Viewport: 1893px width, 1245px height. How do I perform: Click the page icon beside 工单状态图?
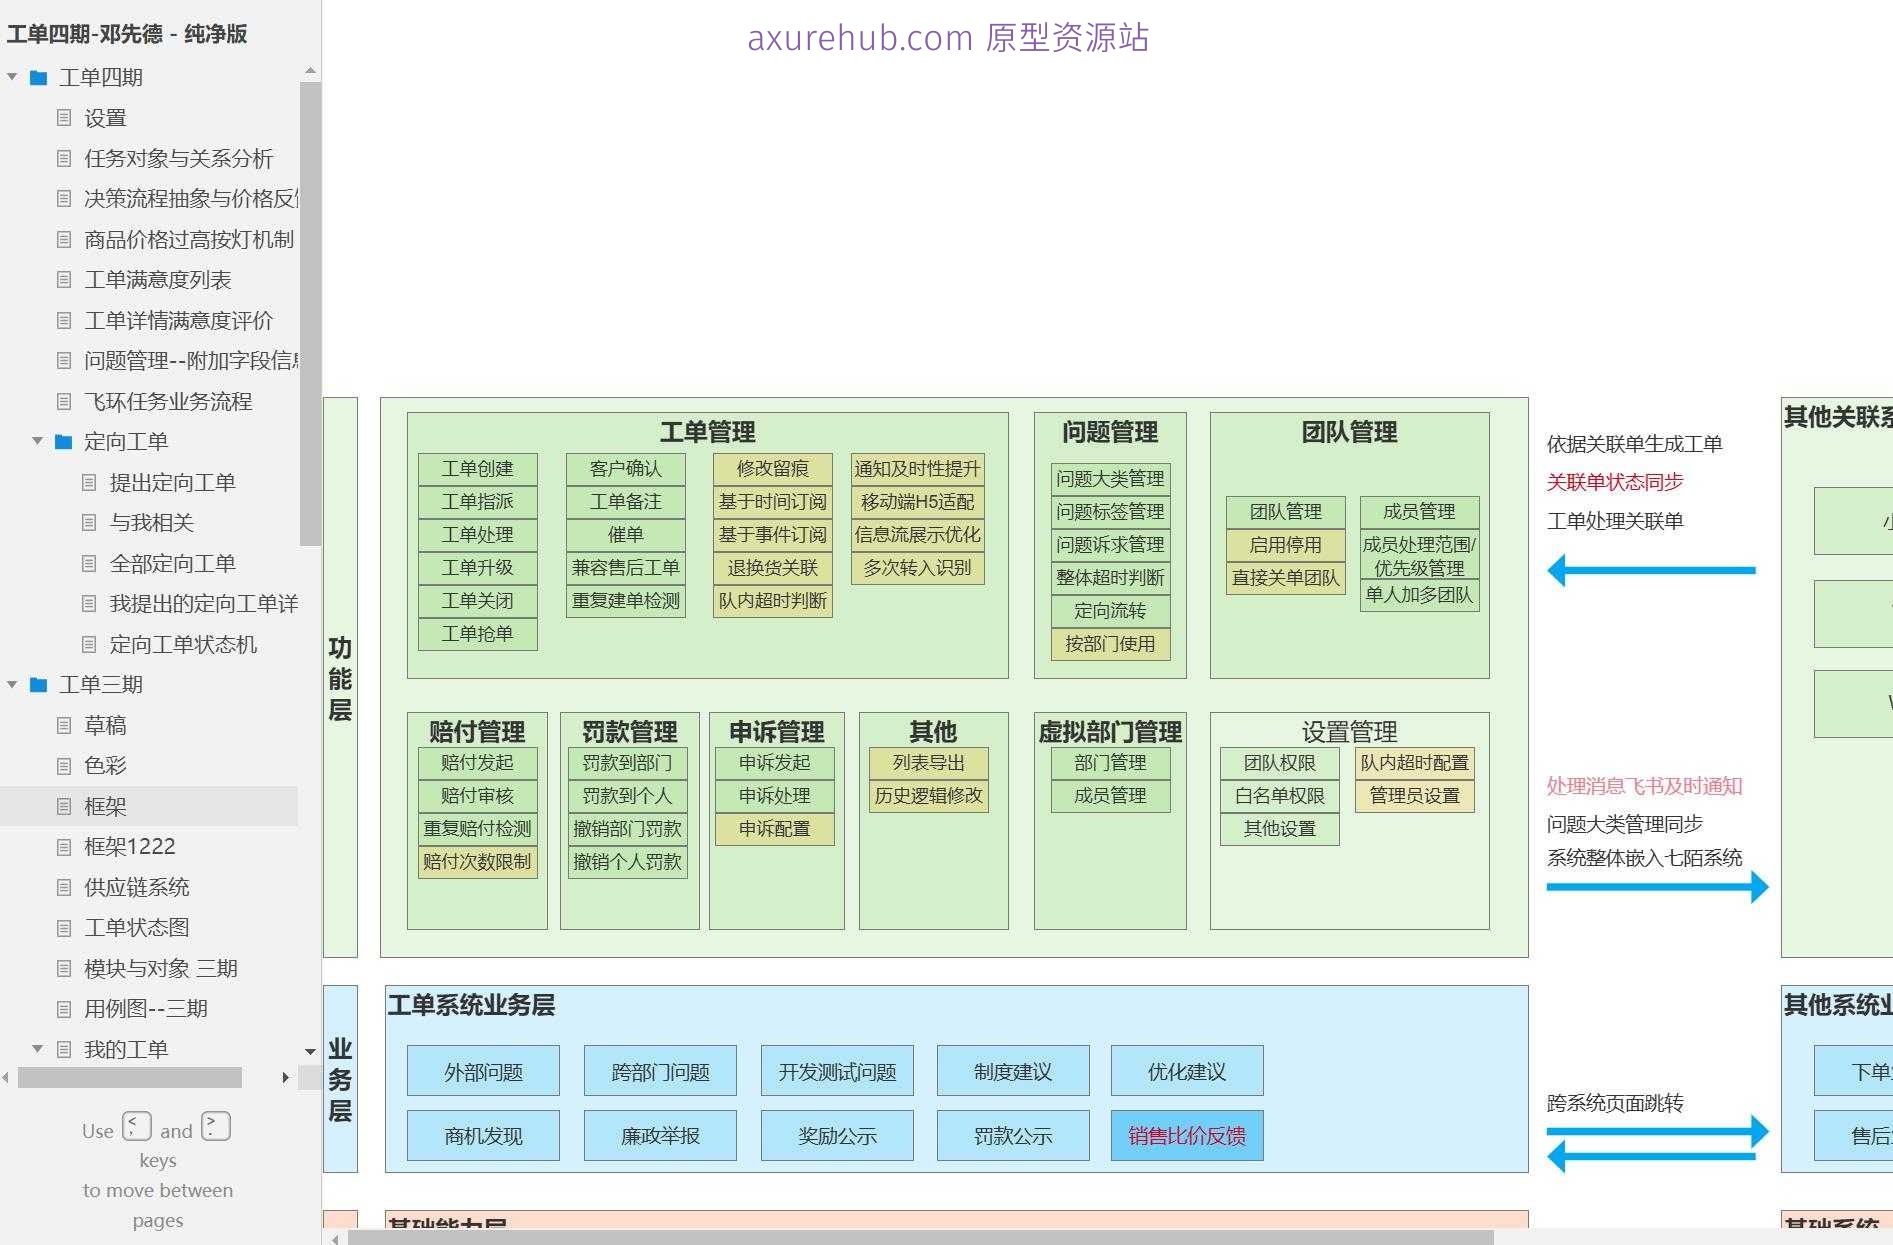click(x=63, y=928)
